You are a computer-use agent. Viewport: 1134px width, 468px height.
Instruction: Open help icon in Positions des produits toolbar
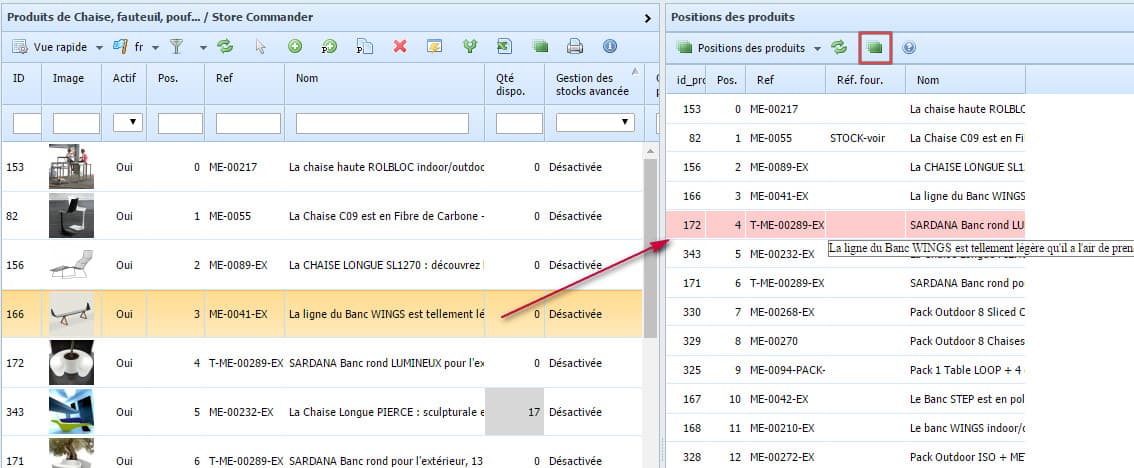(x=909, y=47)
